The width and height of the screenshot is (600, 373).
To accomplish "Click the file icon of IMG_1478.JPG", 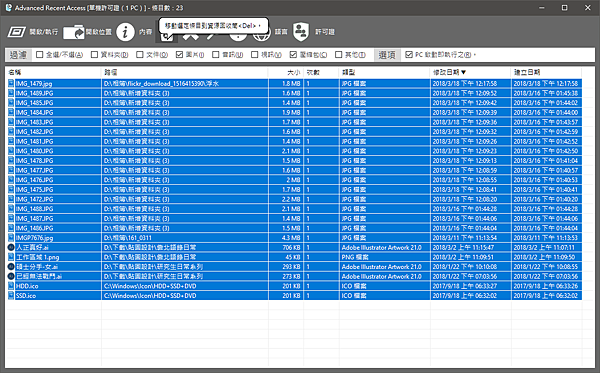I will point(11,161).
